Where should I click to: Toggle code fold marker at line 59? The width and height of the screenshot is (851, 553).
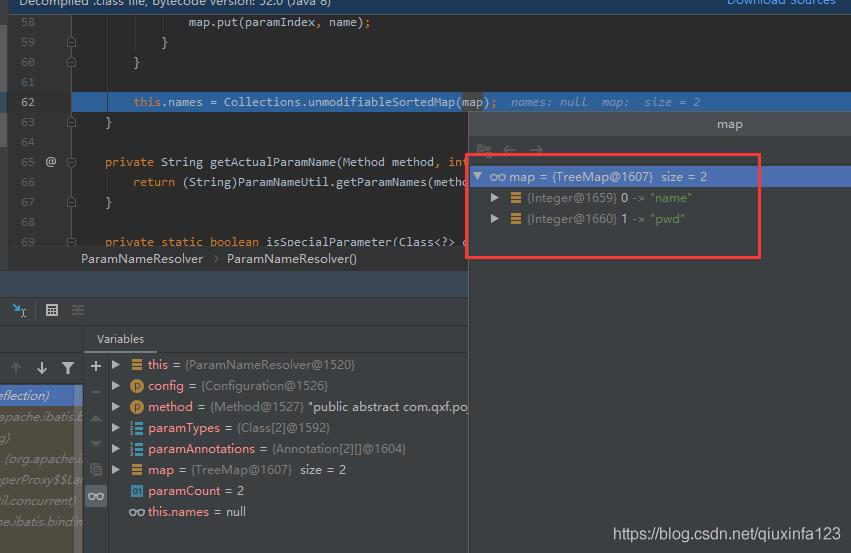(72, 42)
